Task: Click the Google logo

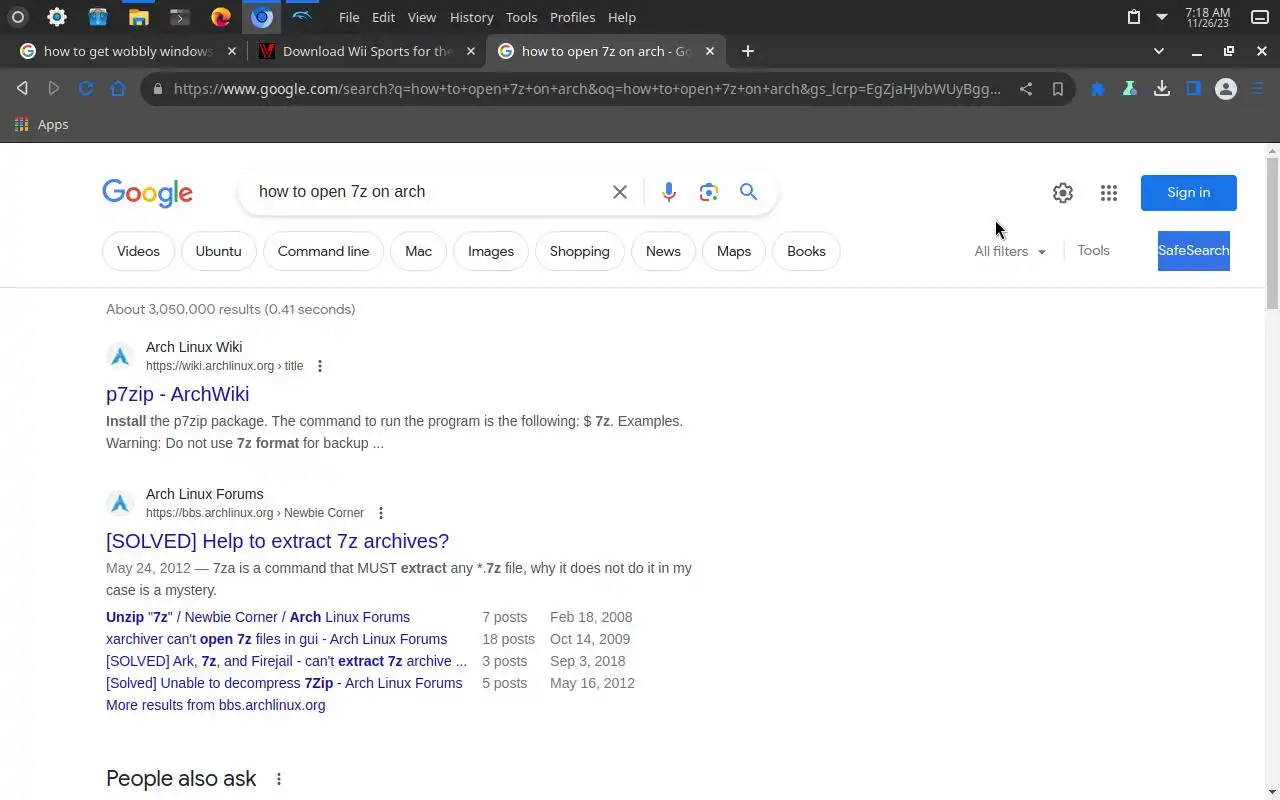Action: (x=147, y=193)
